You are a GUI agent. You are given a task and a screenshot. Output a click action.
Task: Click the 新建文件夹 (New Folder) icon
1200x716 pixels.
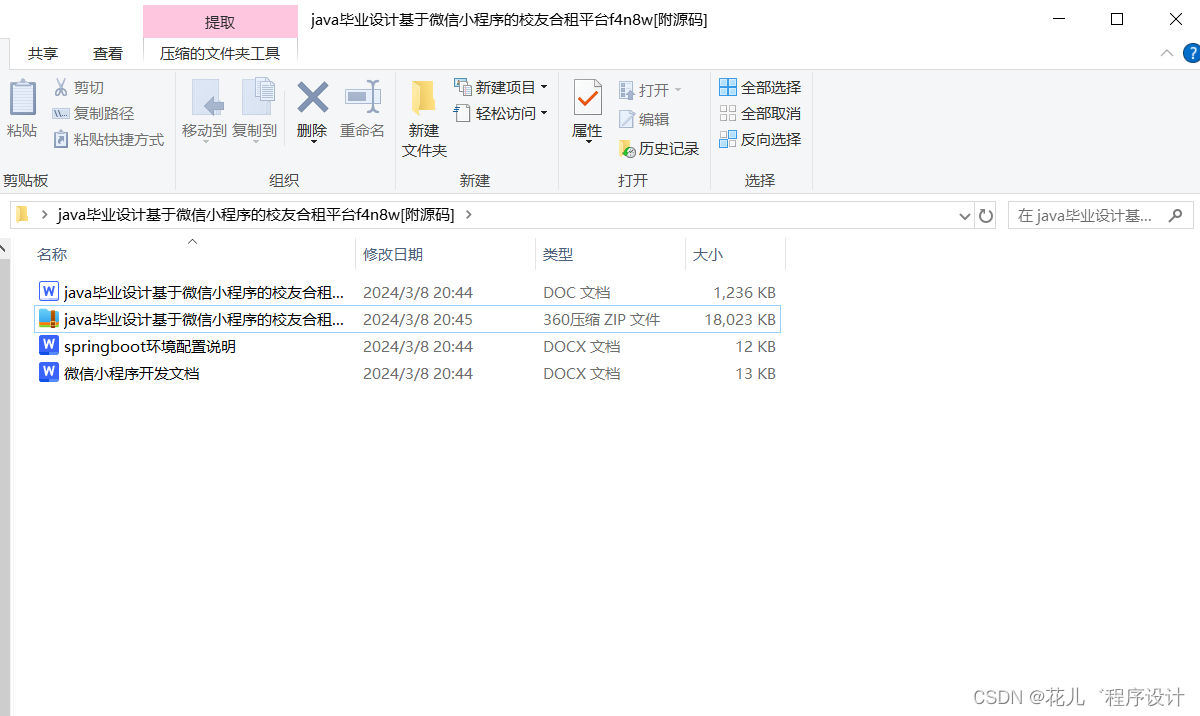coord(423,115)
